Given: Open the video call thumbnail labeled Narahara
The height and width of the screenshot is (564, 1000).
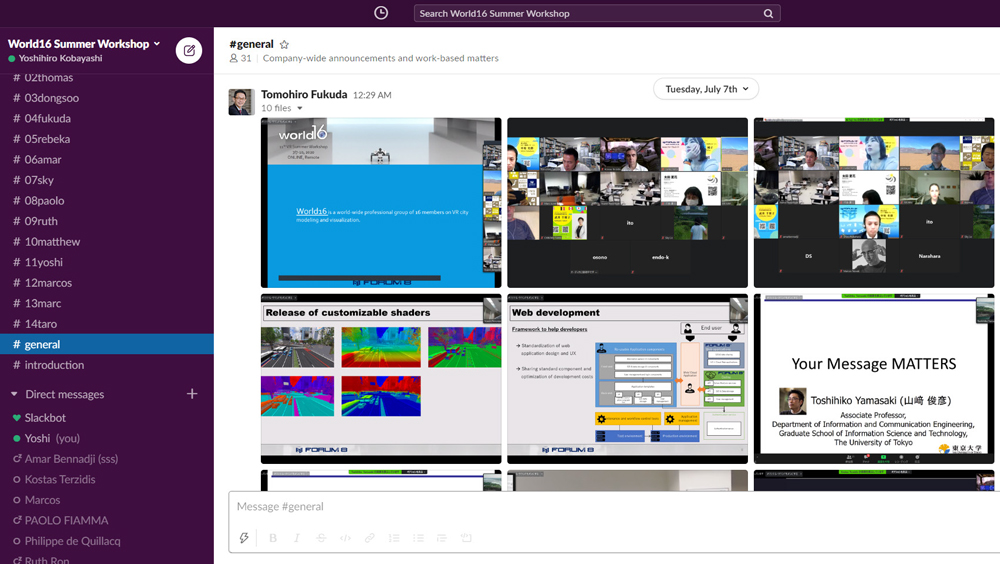Looking at the screenshot, I should click(x=874, y=203).
